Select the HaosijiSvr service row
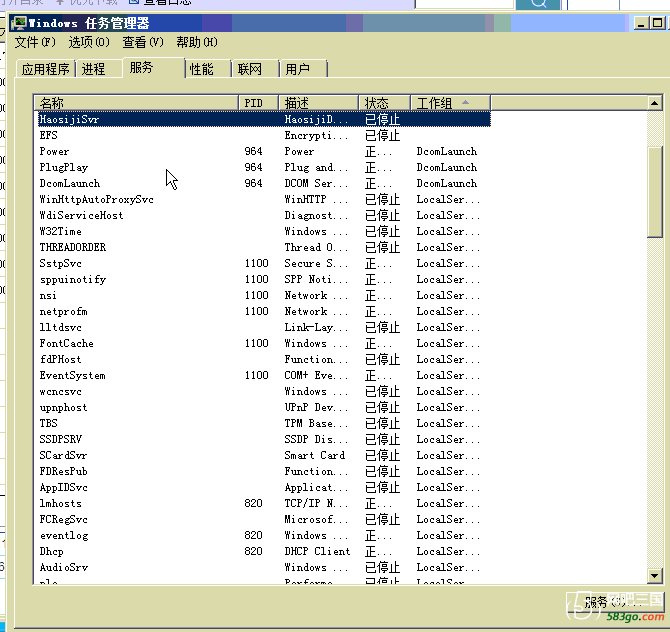The image size is (670, 632). 264,119
